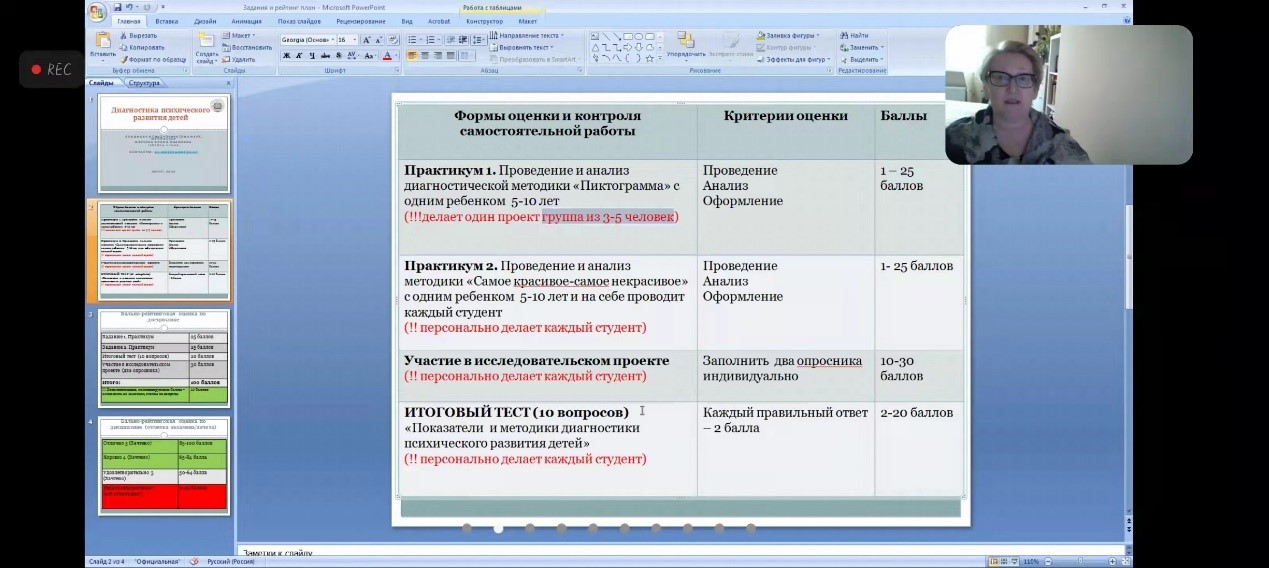This screenshot has height=568, width=1269.
Task: Increase list indent level
Action: (x=464, y=40)
